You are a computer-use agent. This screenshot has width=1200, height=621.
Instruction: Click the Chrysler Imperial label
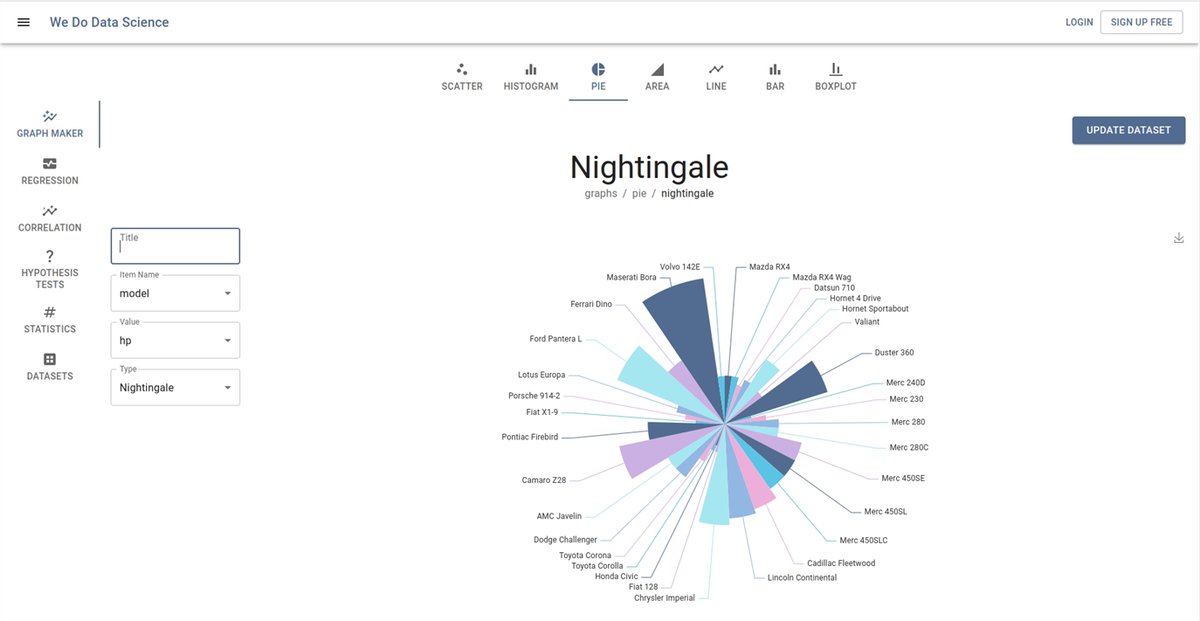pos(664,598)
